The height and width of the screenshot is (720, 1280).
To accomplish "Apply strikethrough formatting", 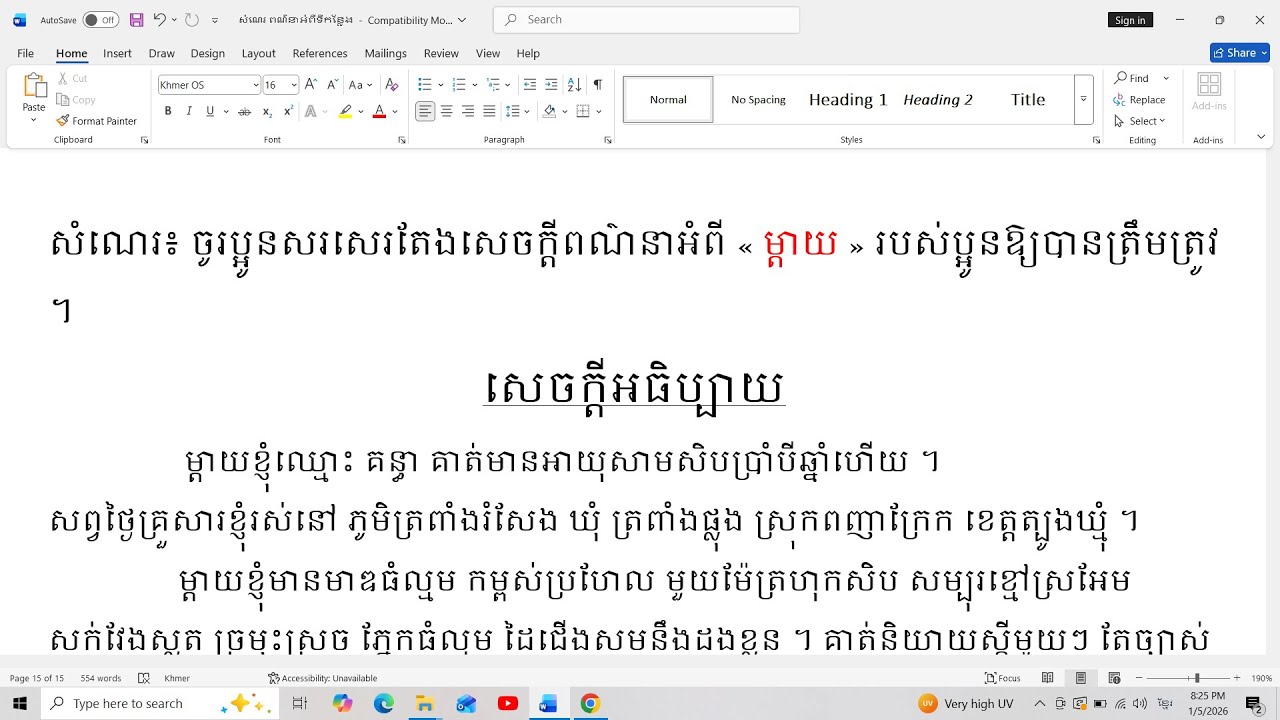I will (x=244, y=111).
